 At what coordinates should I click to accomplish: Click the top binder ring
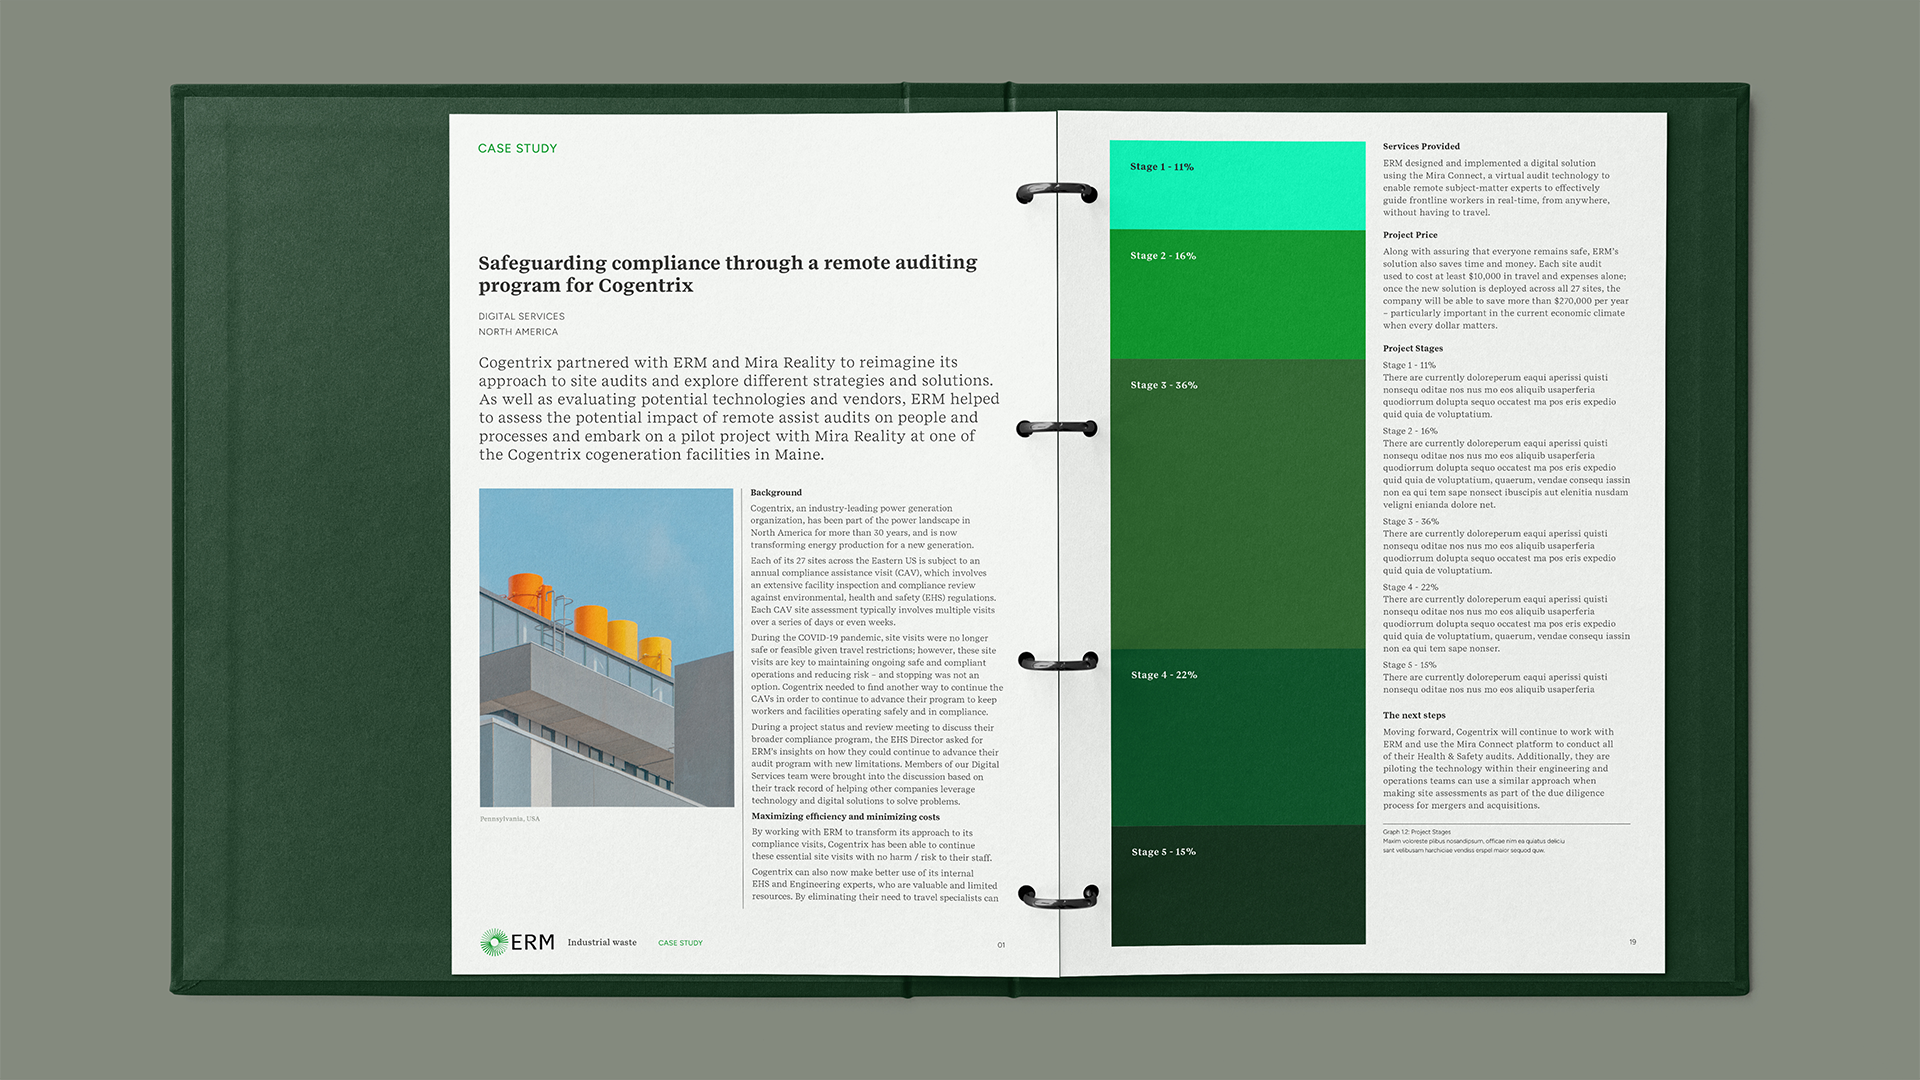[1056, 191]
